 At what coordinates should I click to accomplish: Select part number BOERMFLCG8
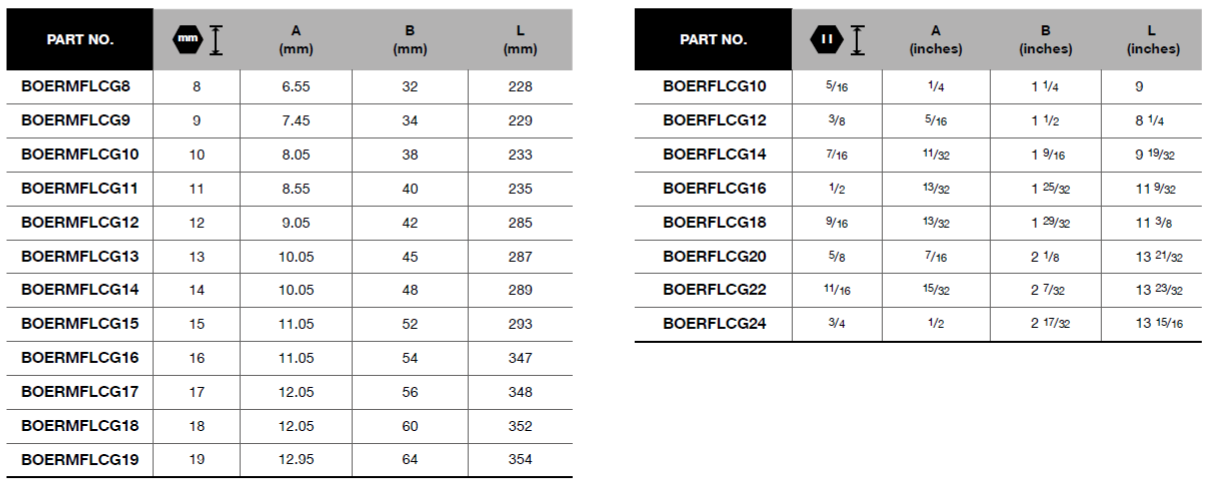pyautogui.click(x=76, y=86)
